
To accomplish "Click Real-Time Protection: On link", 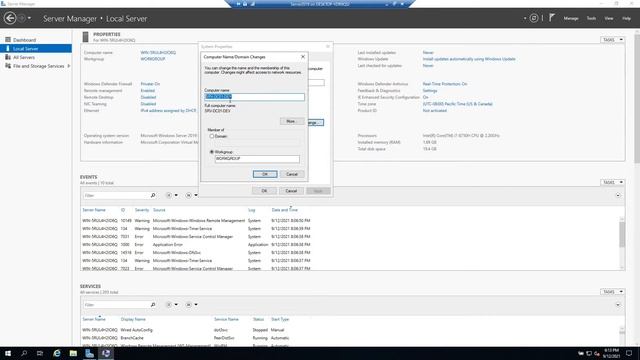I will (x=445, y=84).
